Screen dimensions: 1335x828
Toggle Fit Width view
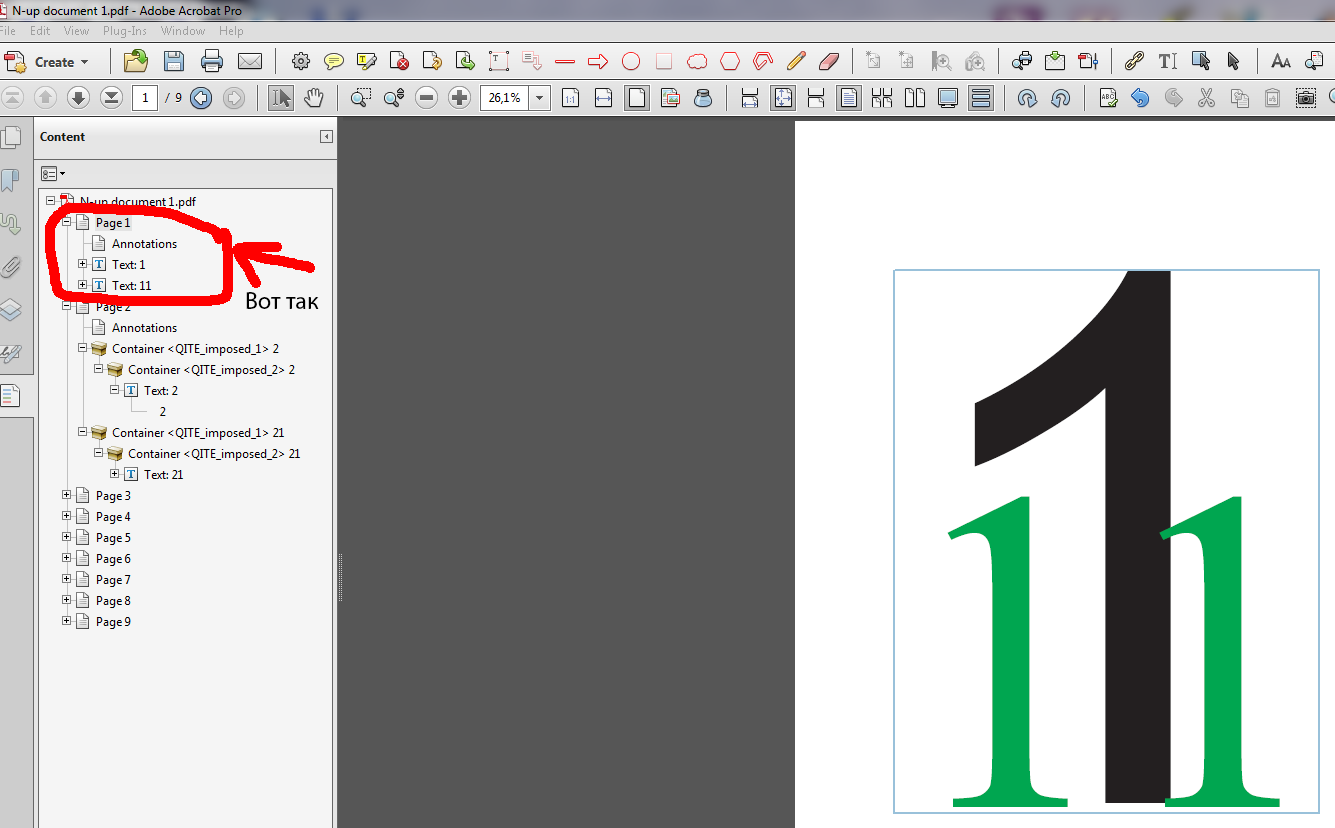(603, 98)
